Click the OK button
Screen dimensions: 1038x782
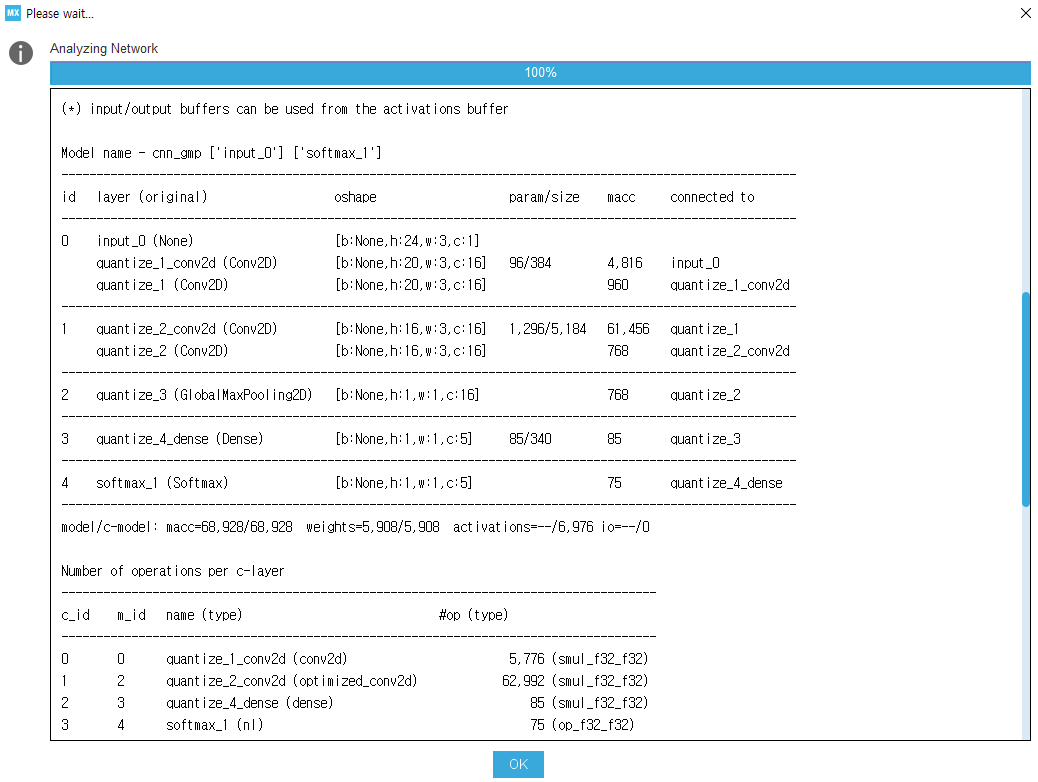pyautogui.click(x=518, y=764)
